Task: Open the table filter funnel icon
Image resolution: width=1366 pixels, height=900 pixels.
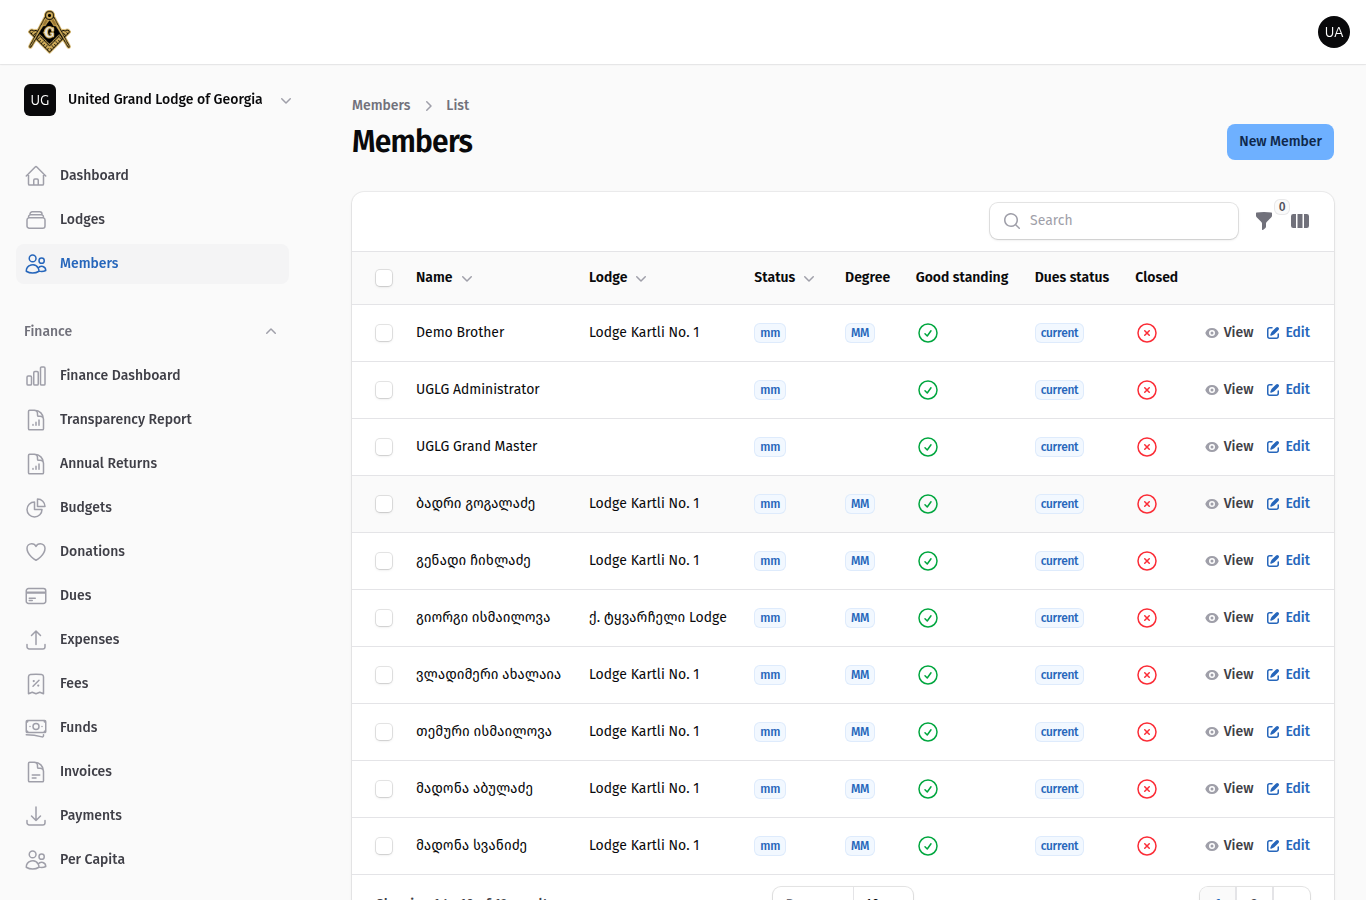Action: (x=1264, y=221)
